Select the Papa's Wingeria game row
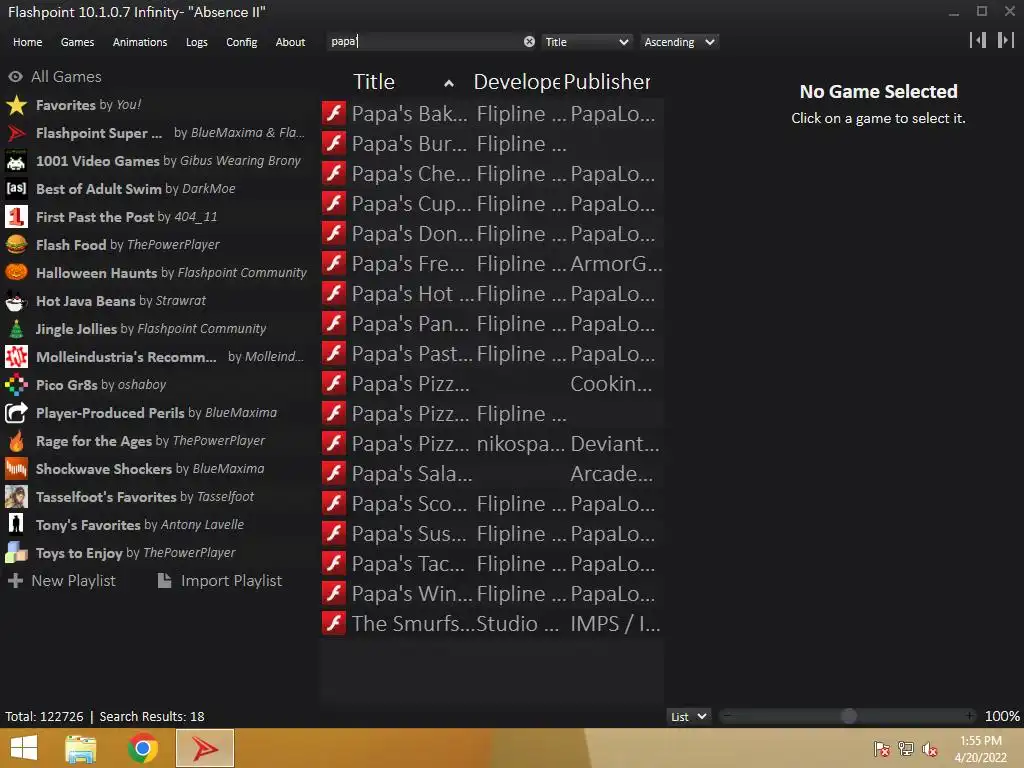Image resolution: width=1024 pixels, height=768 pixels. [x=492, y=593]
